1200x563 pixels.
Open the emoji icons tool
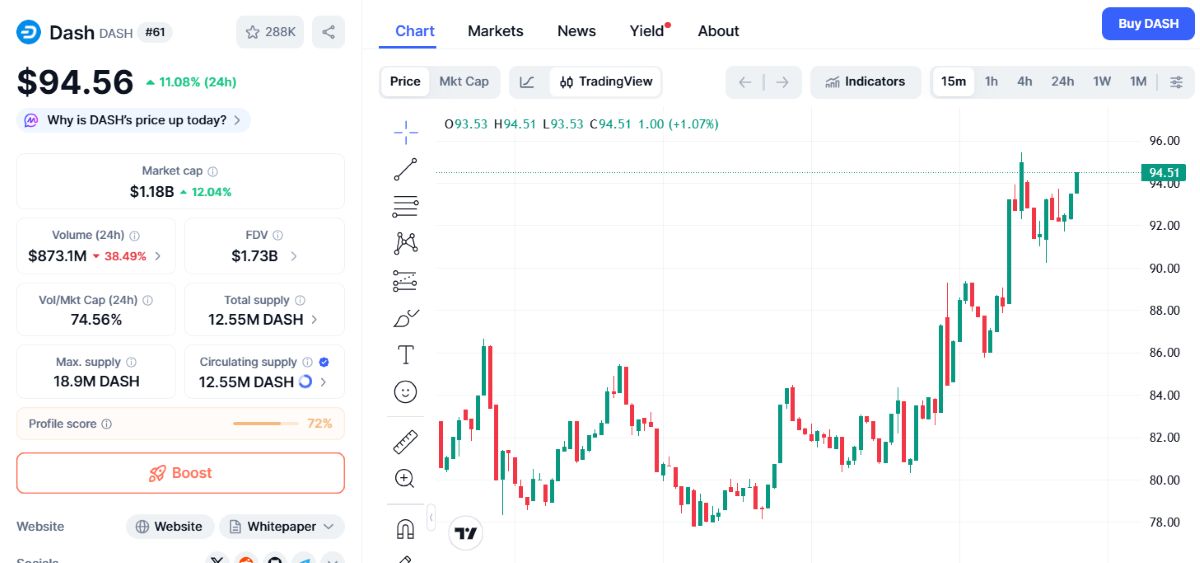[x=405, y=392]
